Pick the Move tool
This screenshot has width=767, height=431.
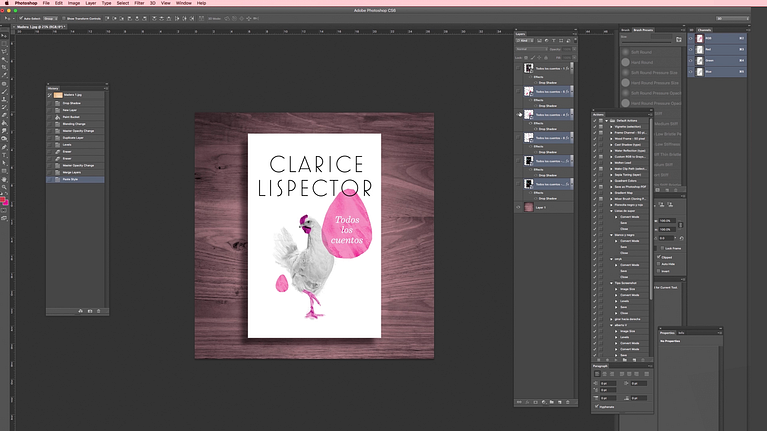[x=5, y=38]
